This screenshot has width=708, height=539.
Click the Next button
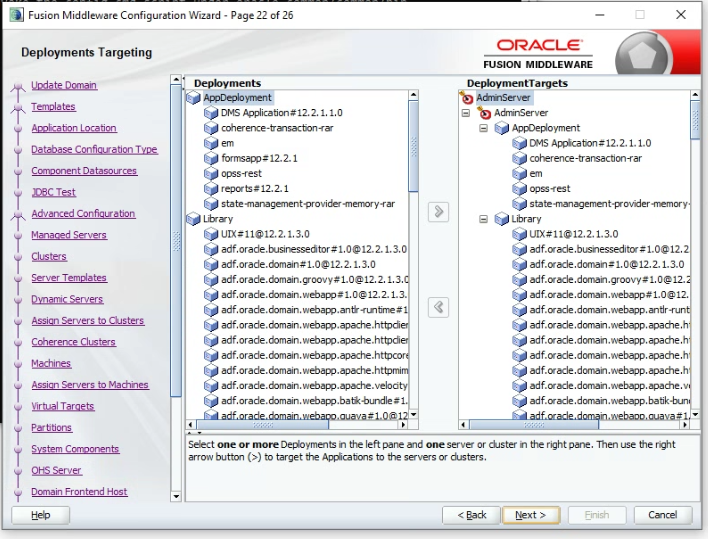click(531, 515)
